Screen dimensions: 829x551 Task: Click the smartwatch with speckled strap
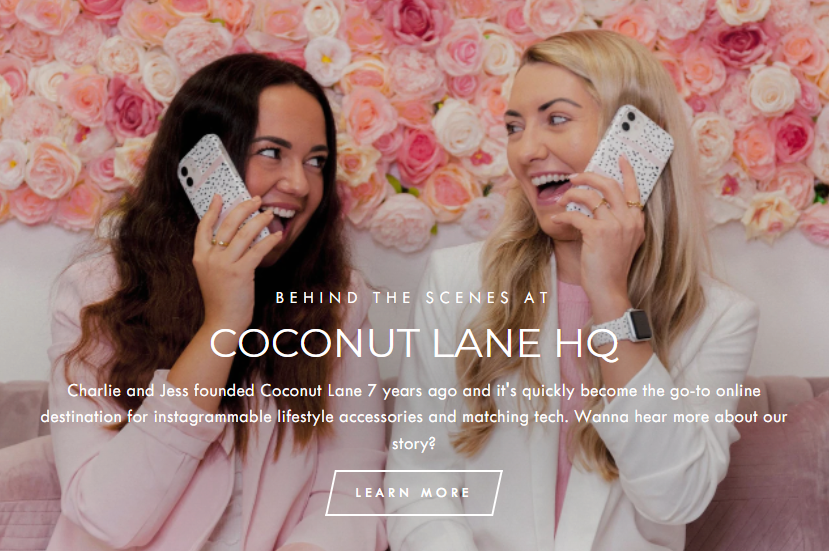tap(624, 329)
